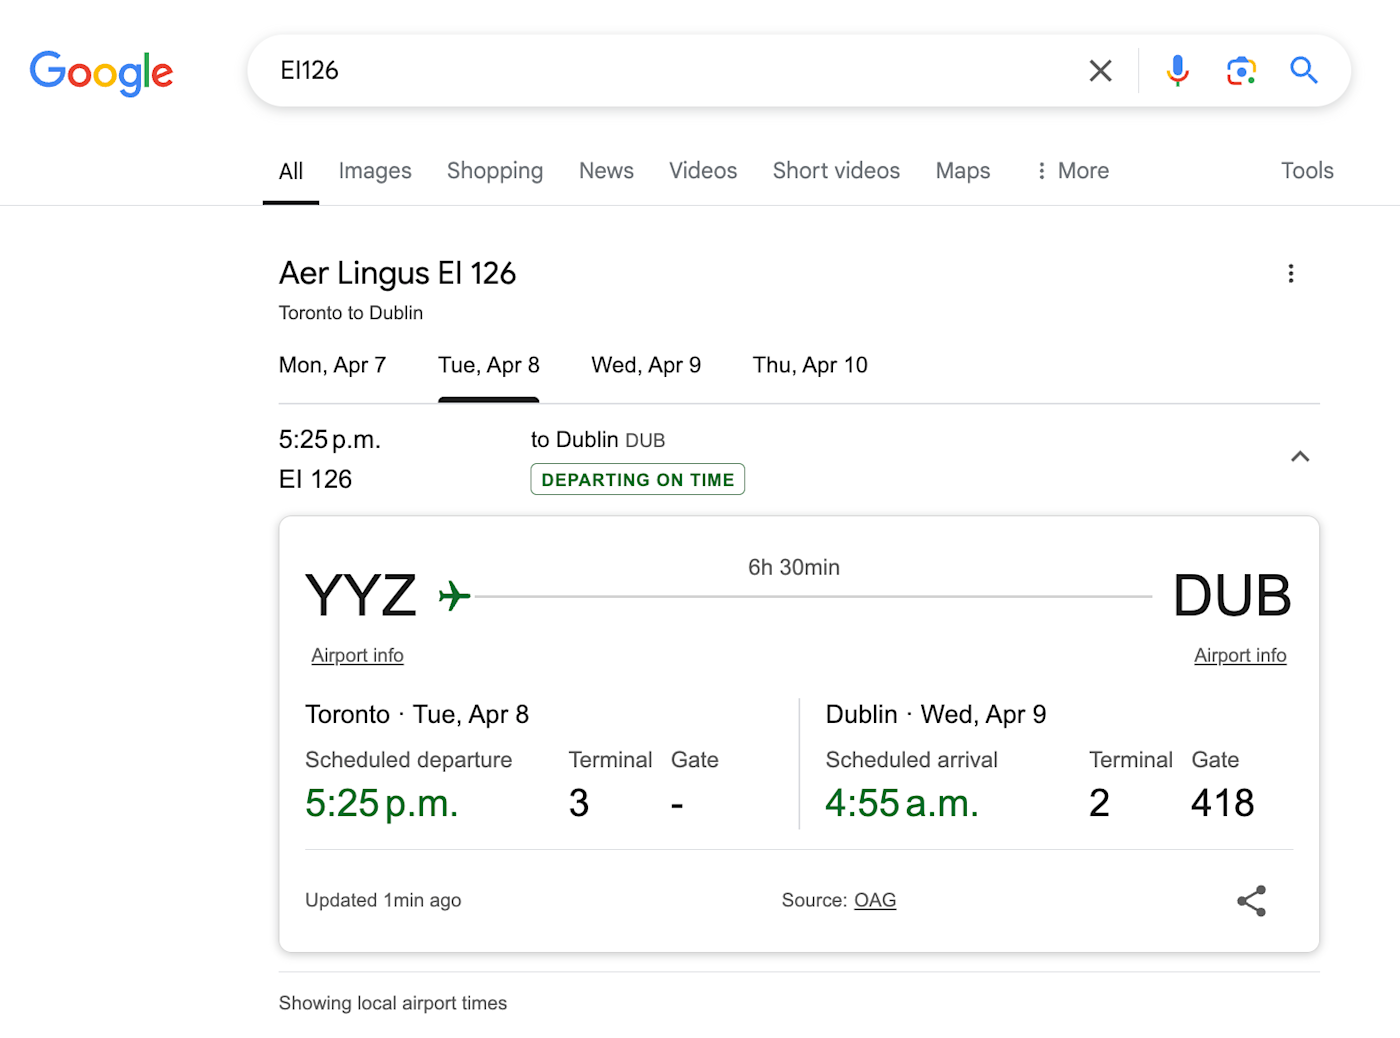Switch to the Maps tab

click(962, 171)
